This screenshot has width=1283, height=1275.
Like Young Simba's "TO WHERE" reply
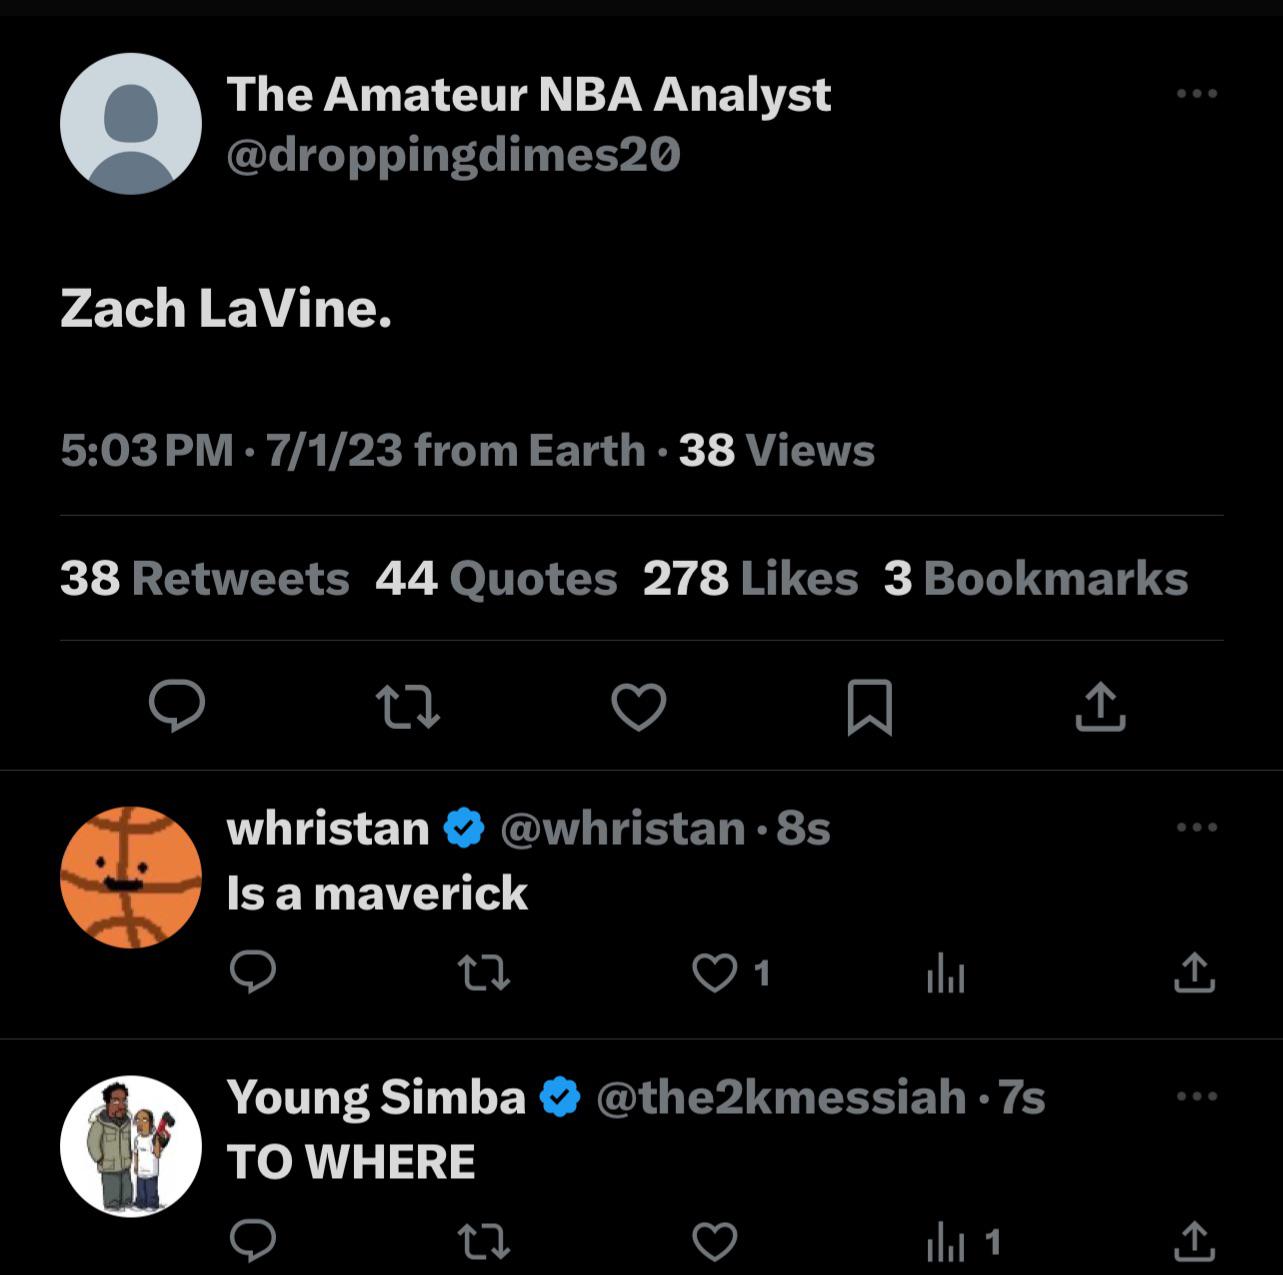pyautogui.click(x=715, y=1241)
